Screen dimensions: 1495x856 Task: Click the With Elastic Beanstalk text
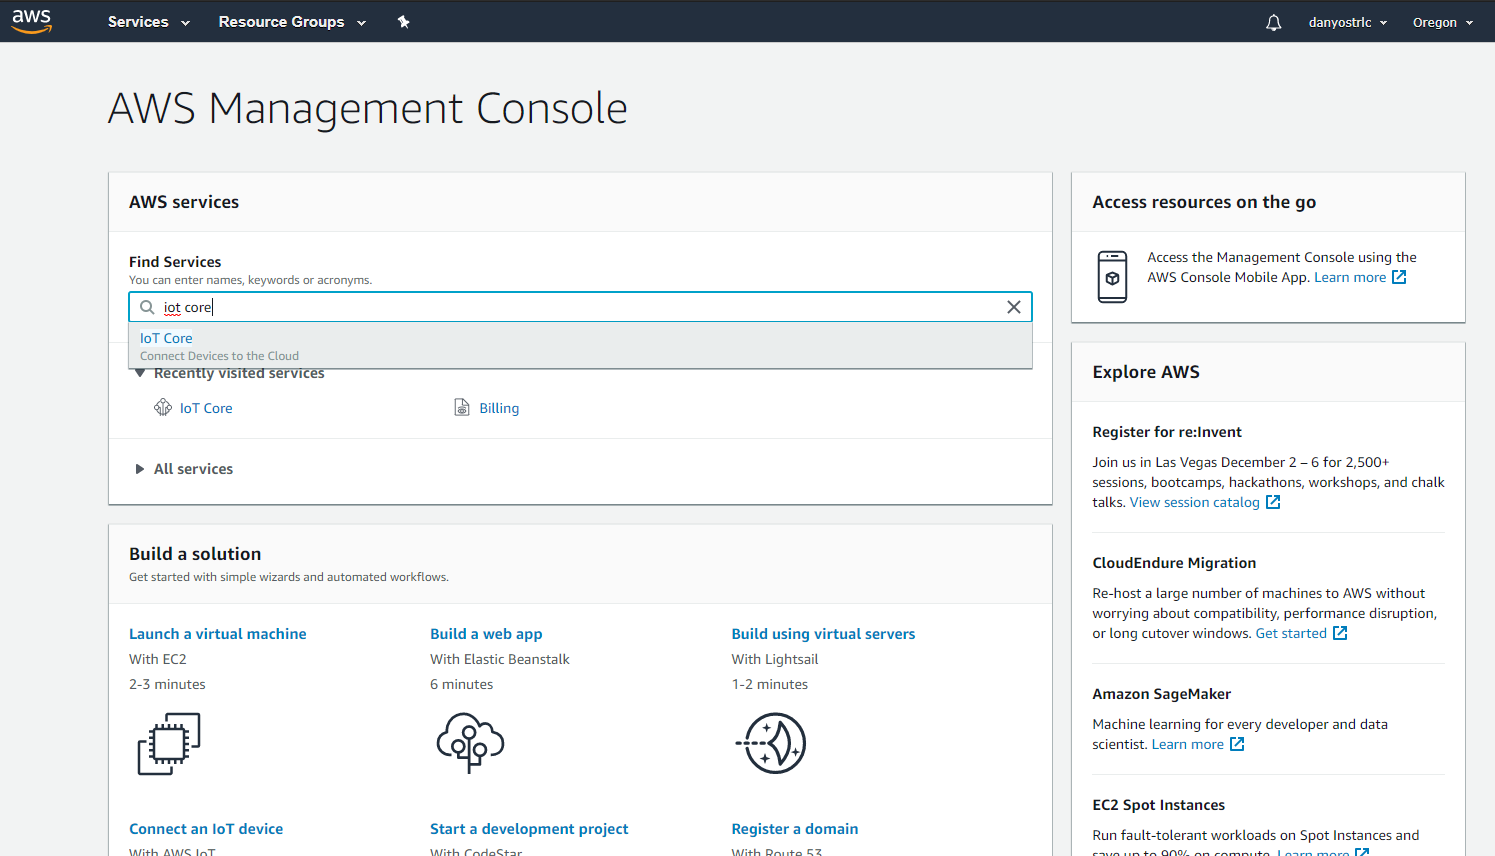[x=500, y=659]
